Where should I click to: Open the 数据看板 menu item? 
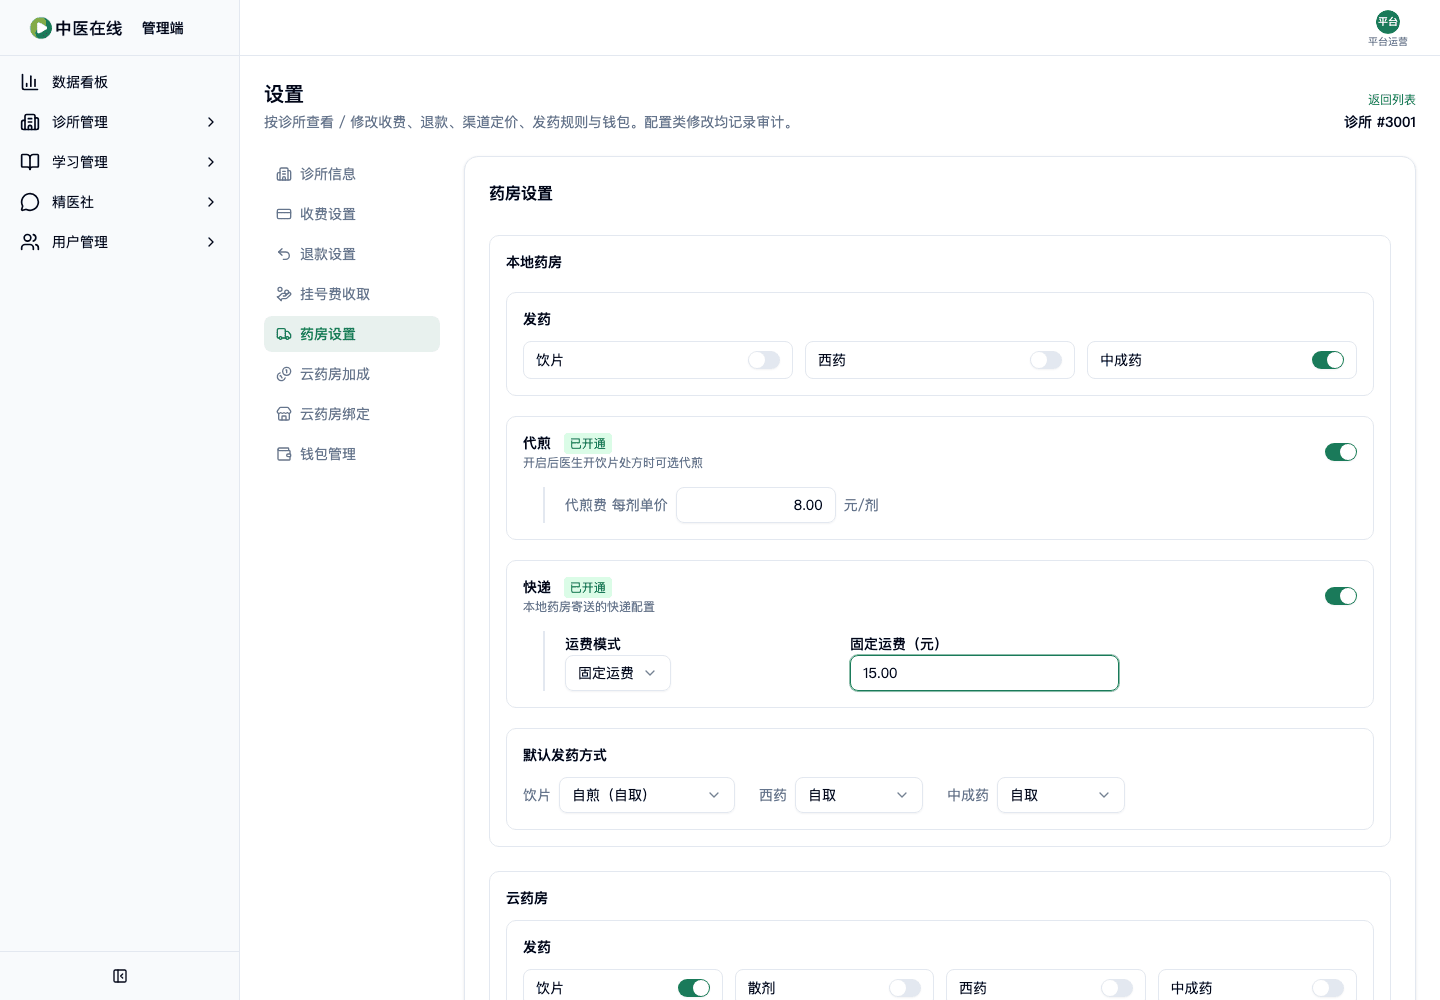120,82
